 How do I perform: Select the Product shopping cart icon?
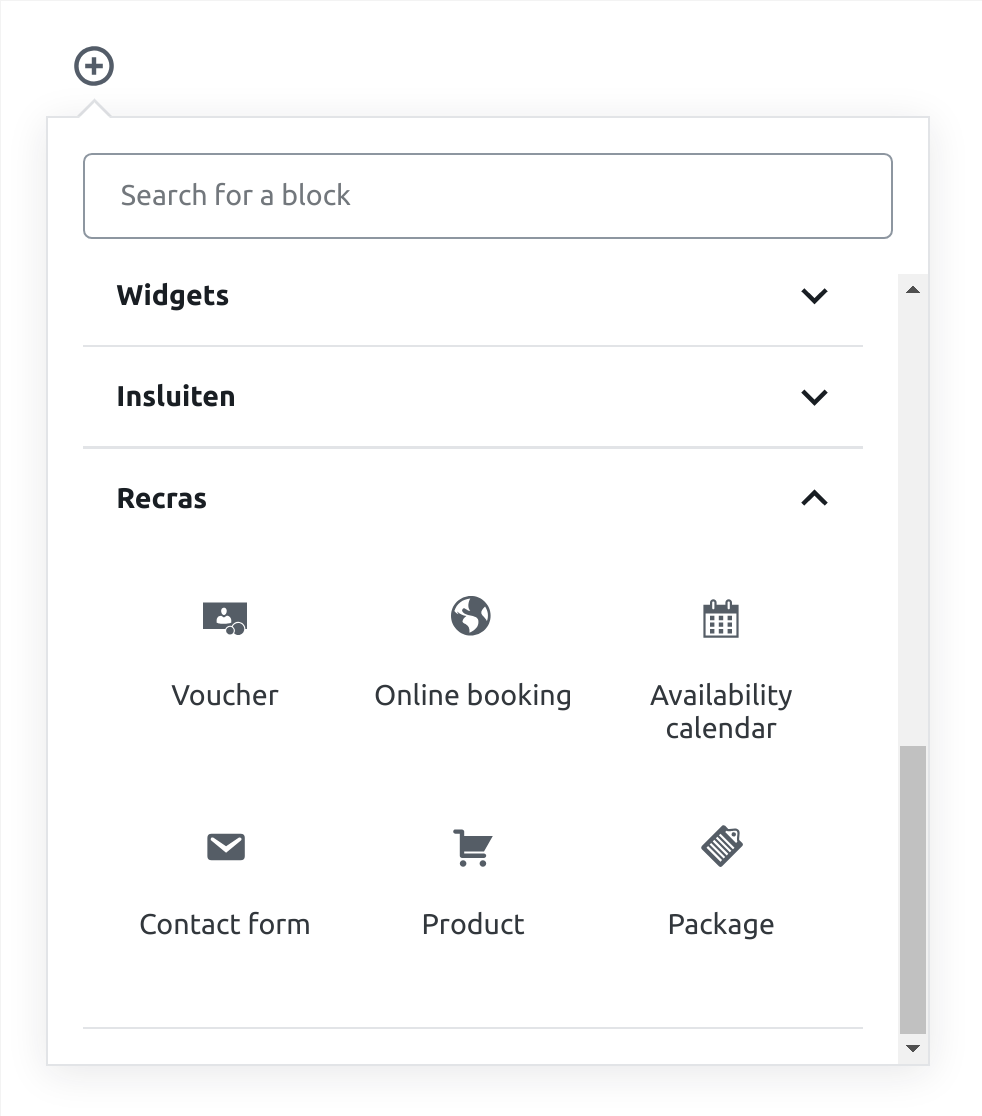(x=472, y=848)
